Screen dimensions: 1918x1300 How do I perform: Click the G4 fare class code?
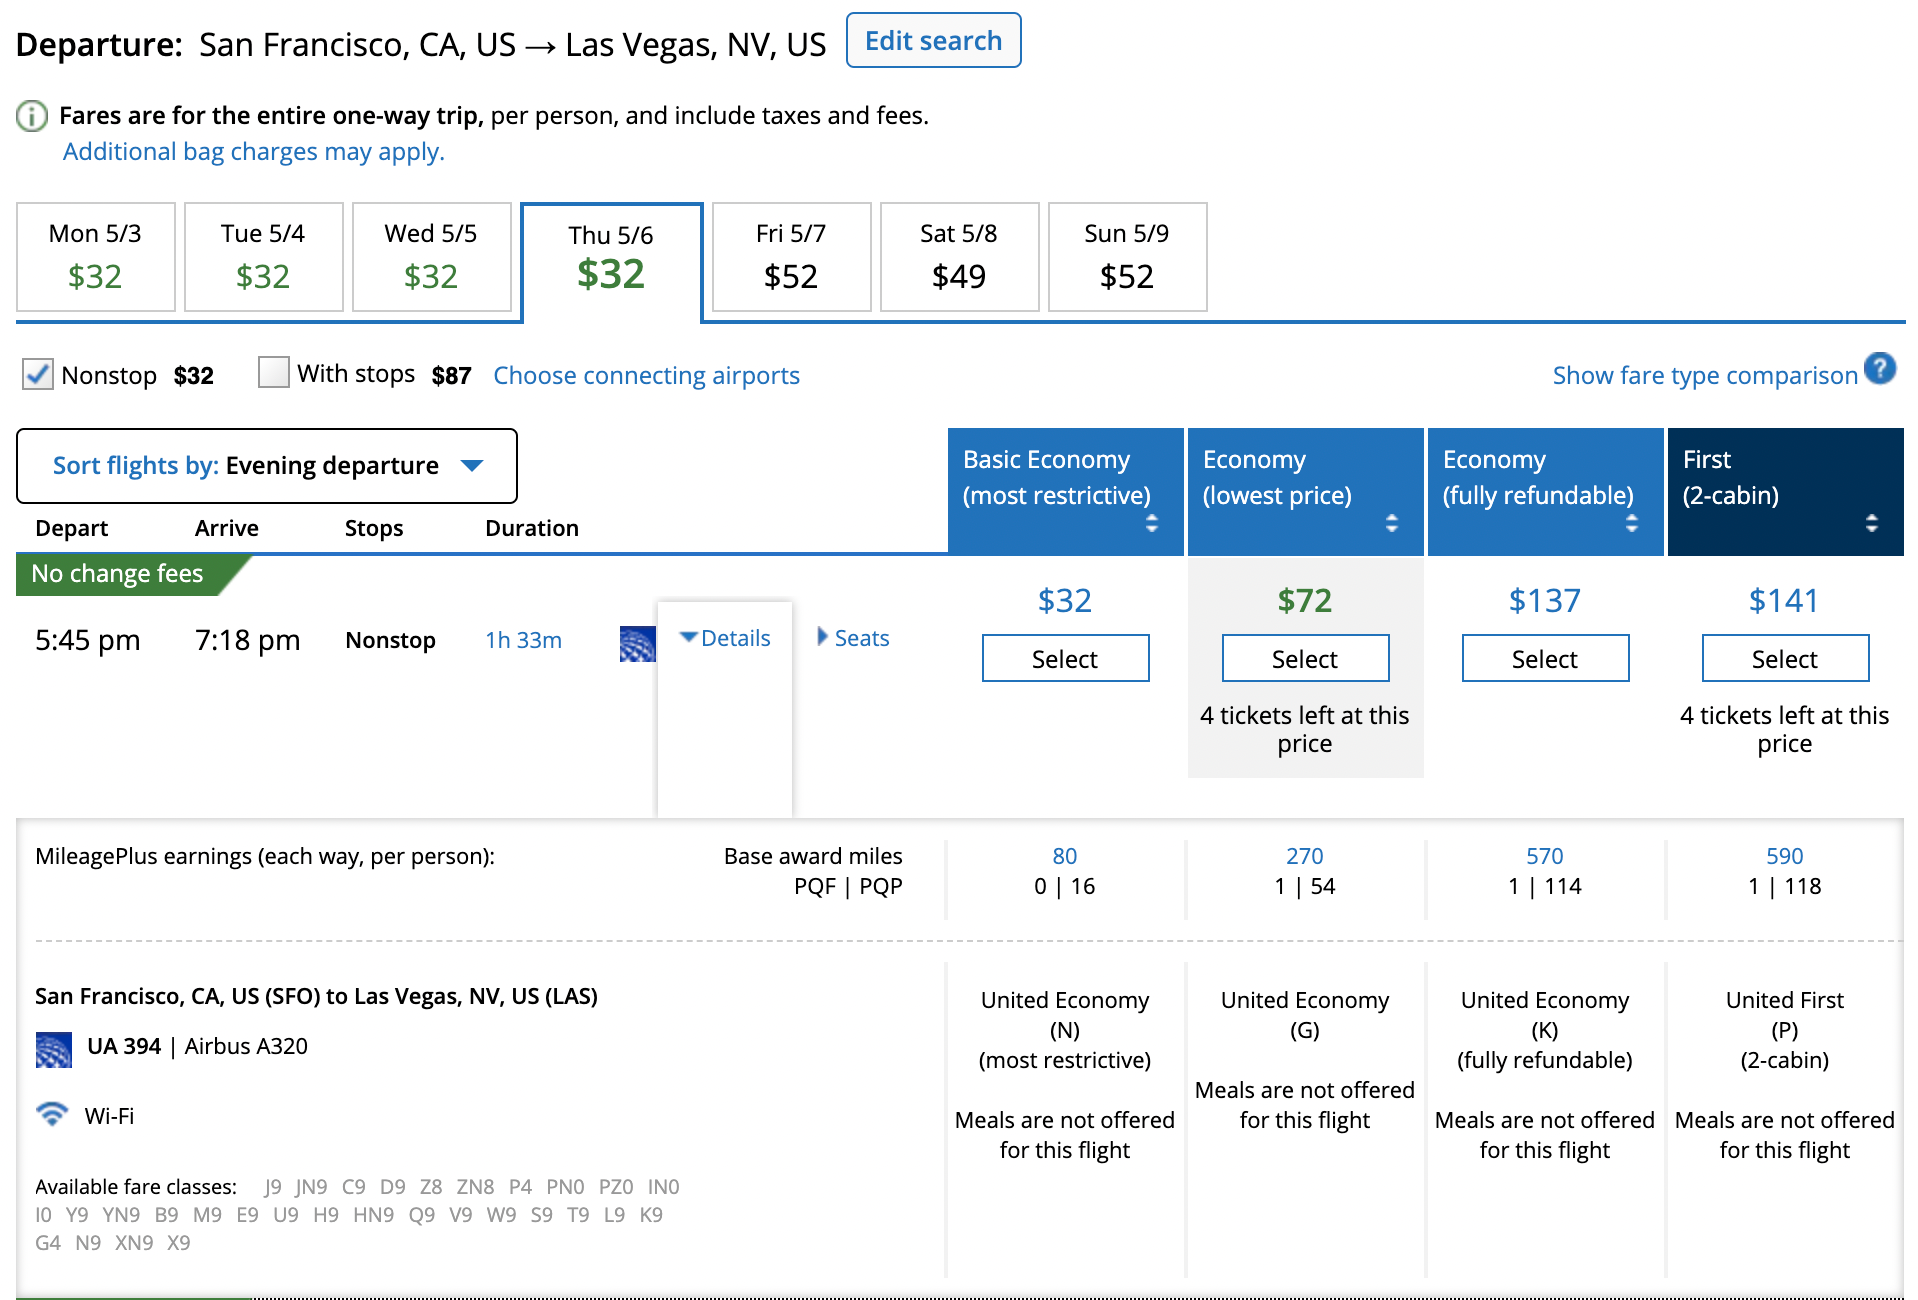point(48,1243)
